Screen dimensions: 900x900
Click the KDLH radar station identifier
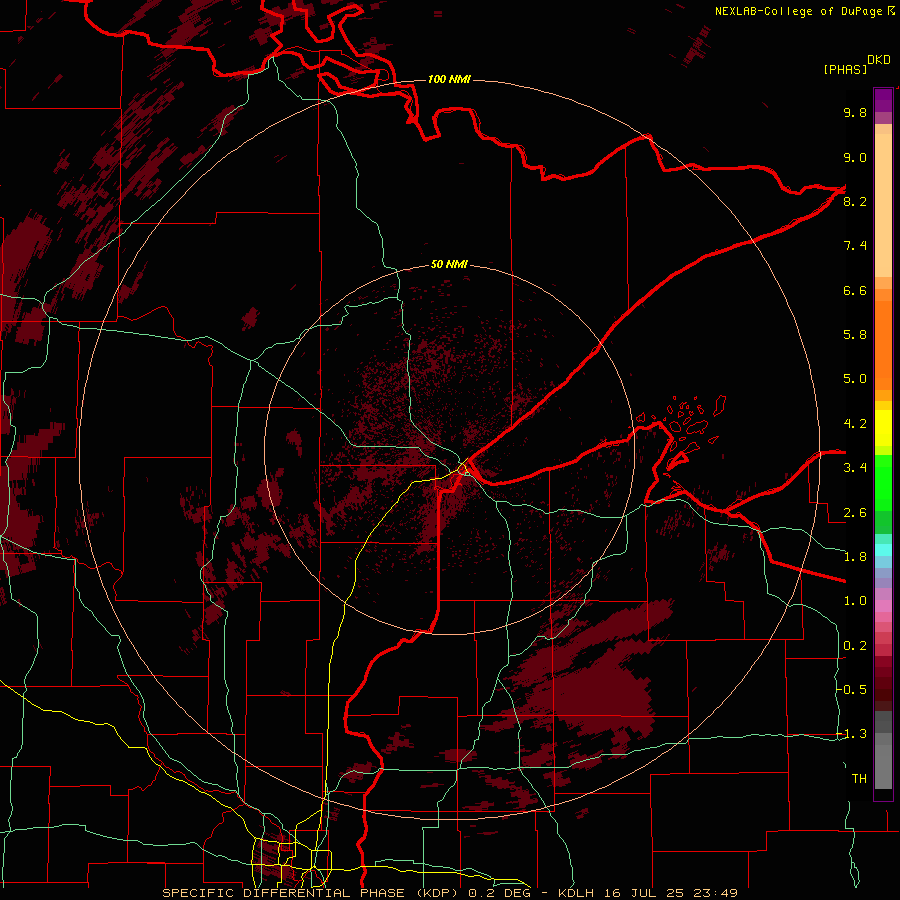pos(576,893)
